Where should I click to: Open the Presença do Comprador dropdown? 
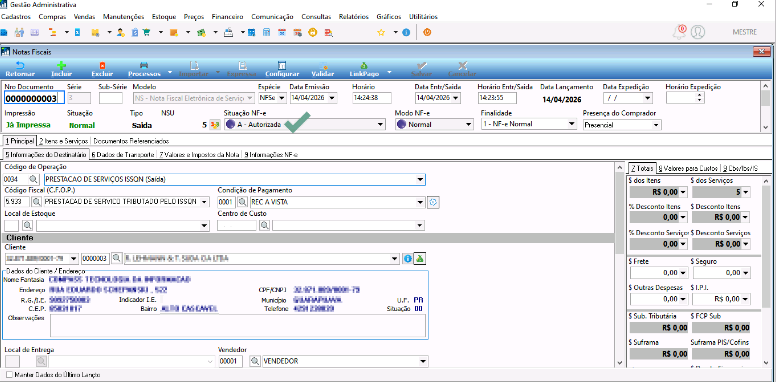click(656, 125)
